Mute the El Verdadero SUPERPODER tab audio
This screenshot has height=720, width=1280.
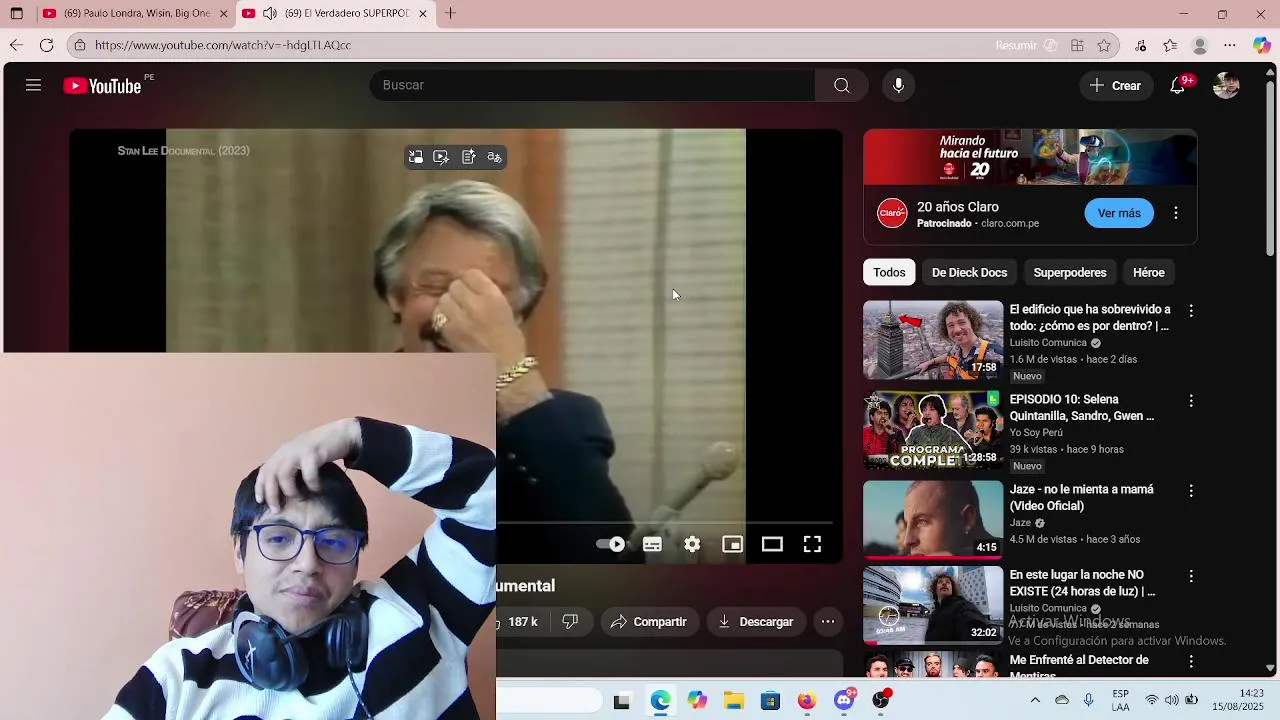click(x=269, y=14)
